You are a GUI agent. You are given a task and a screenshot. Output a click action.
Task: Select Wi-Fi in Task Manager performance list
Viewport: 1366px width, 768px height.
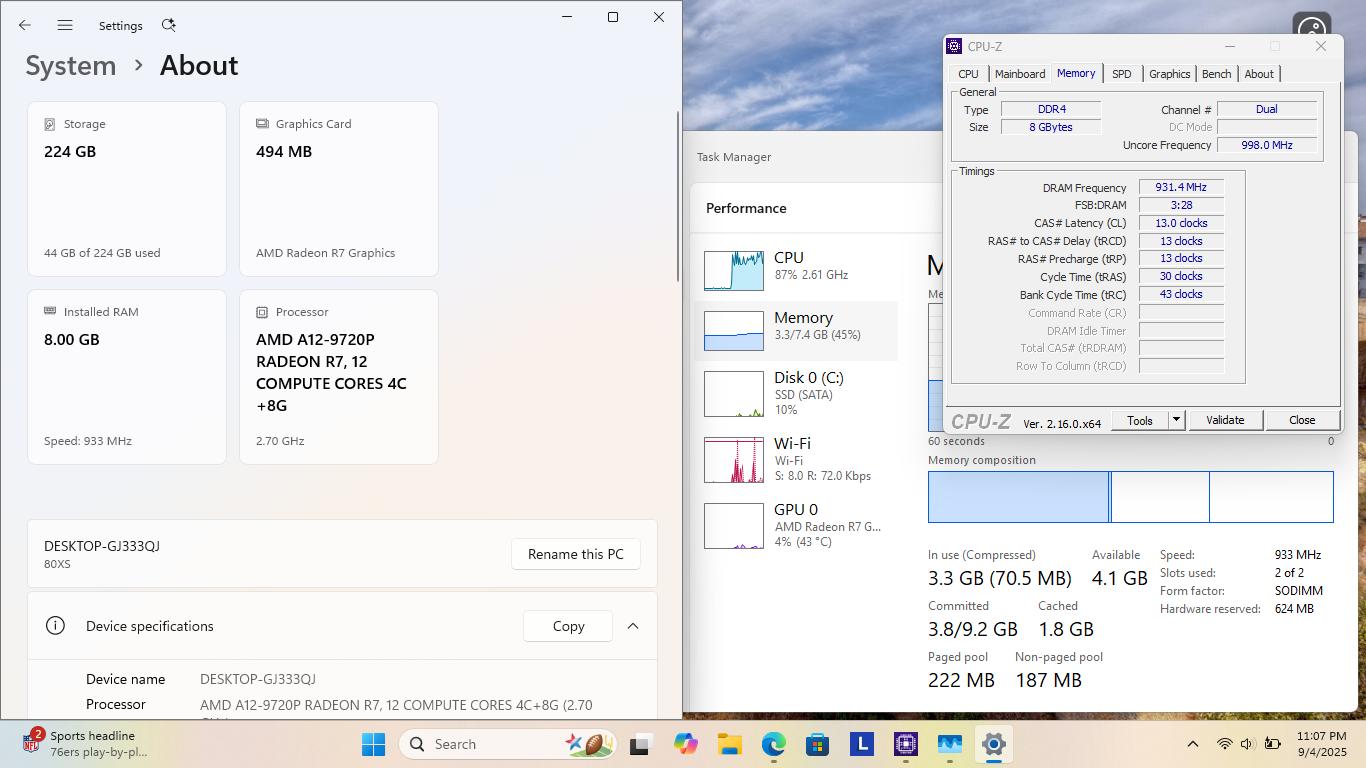point(796,459)
